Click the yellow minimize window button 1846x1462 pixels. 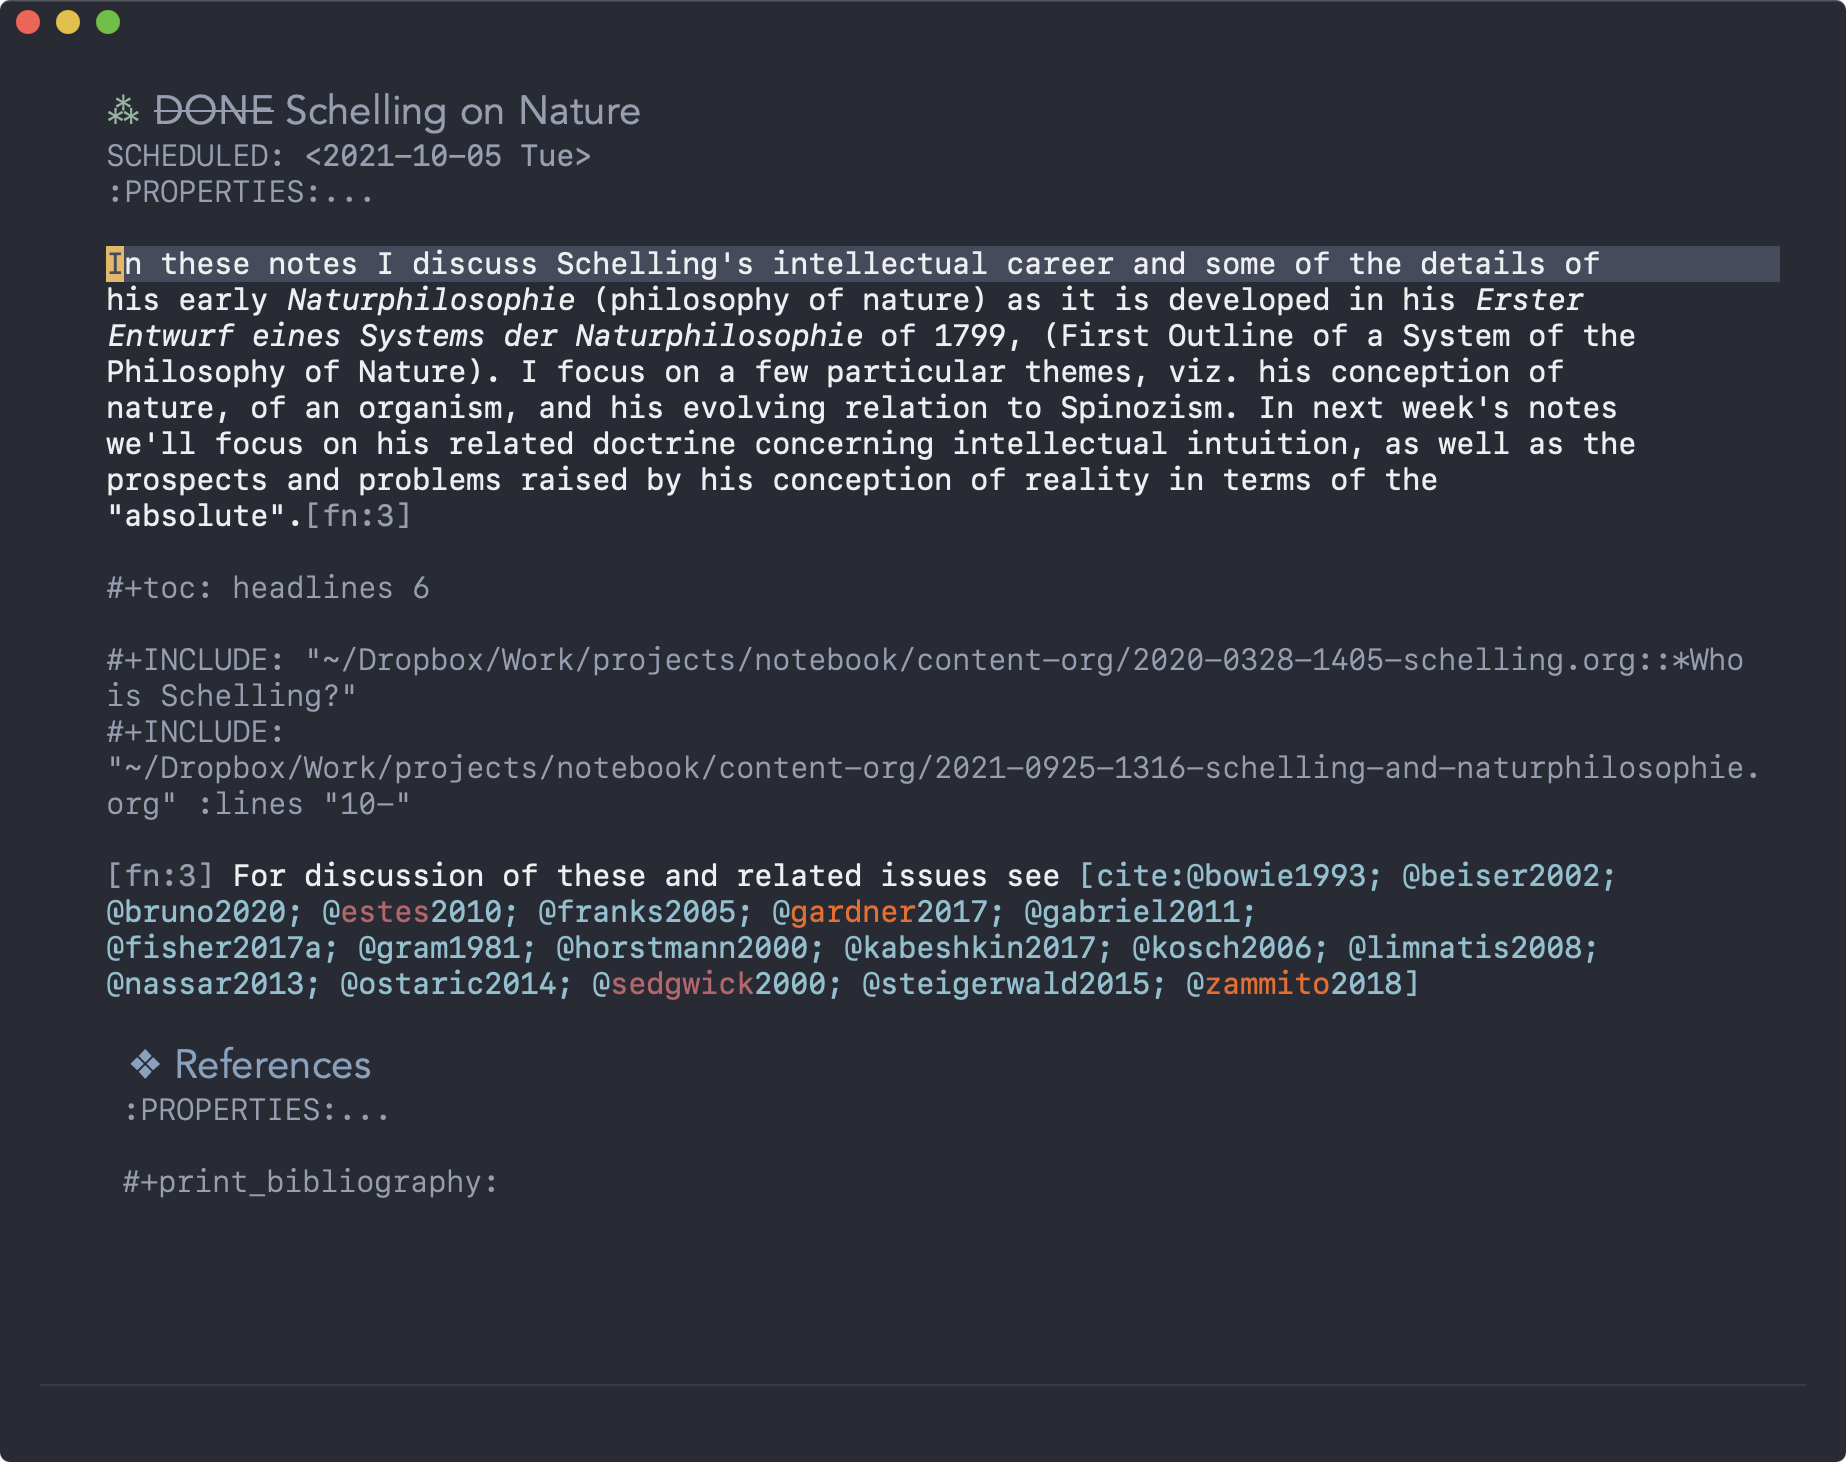click(68, 22)
